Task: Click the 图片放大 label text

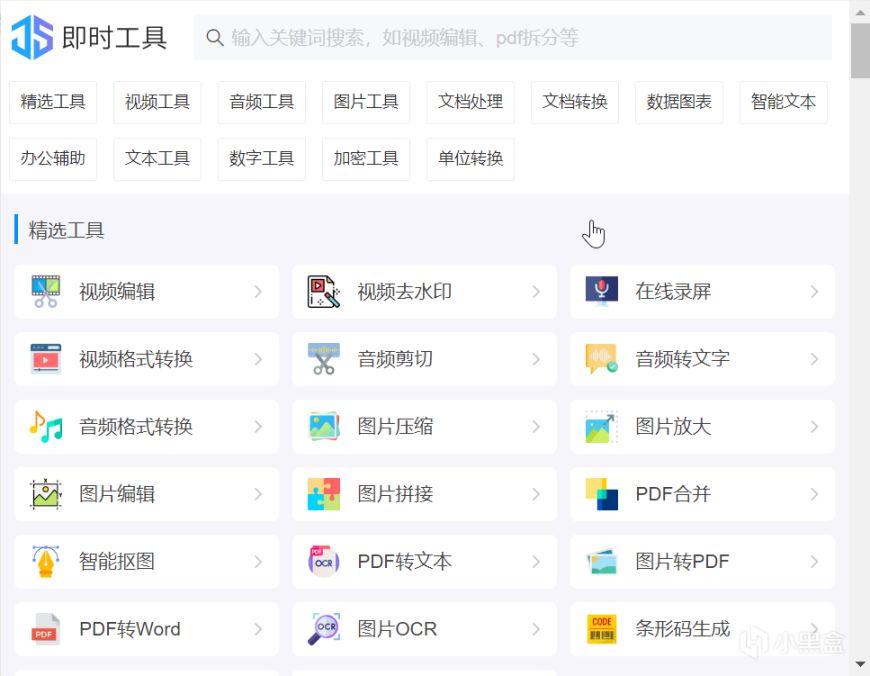Action: pyautogui.click(x=673, y=427)
